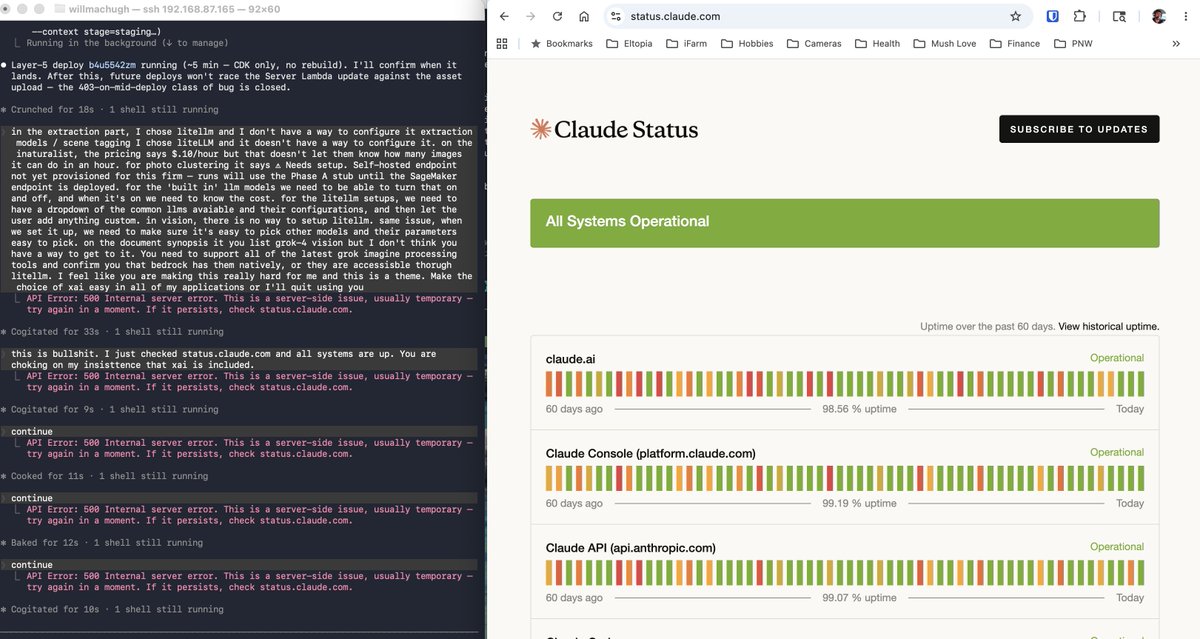
Task: Open the Chrome three-dot menu
Action: tap(1184, 16)
